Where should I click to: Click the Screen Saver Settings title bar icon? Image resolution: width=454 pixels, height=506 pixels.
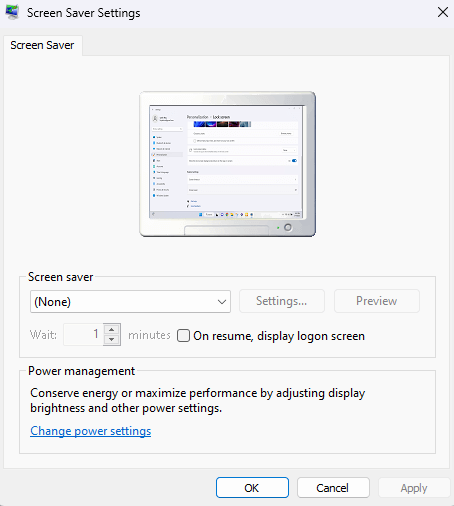[x=12, y=13]
